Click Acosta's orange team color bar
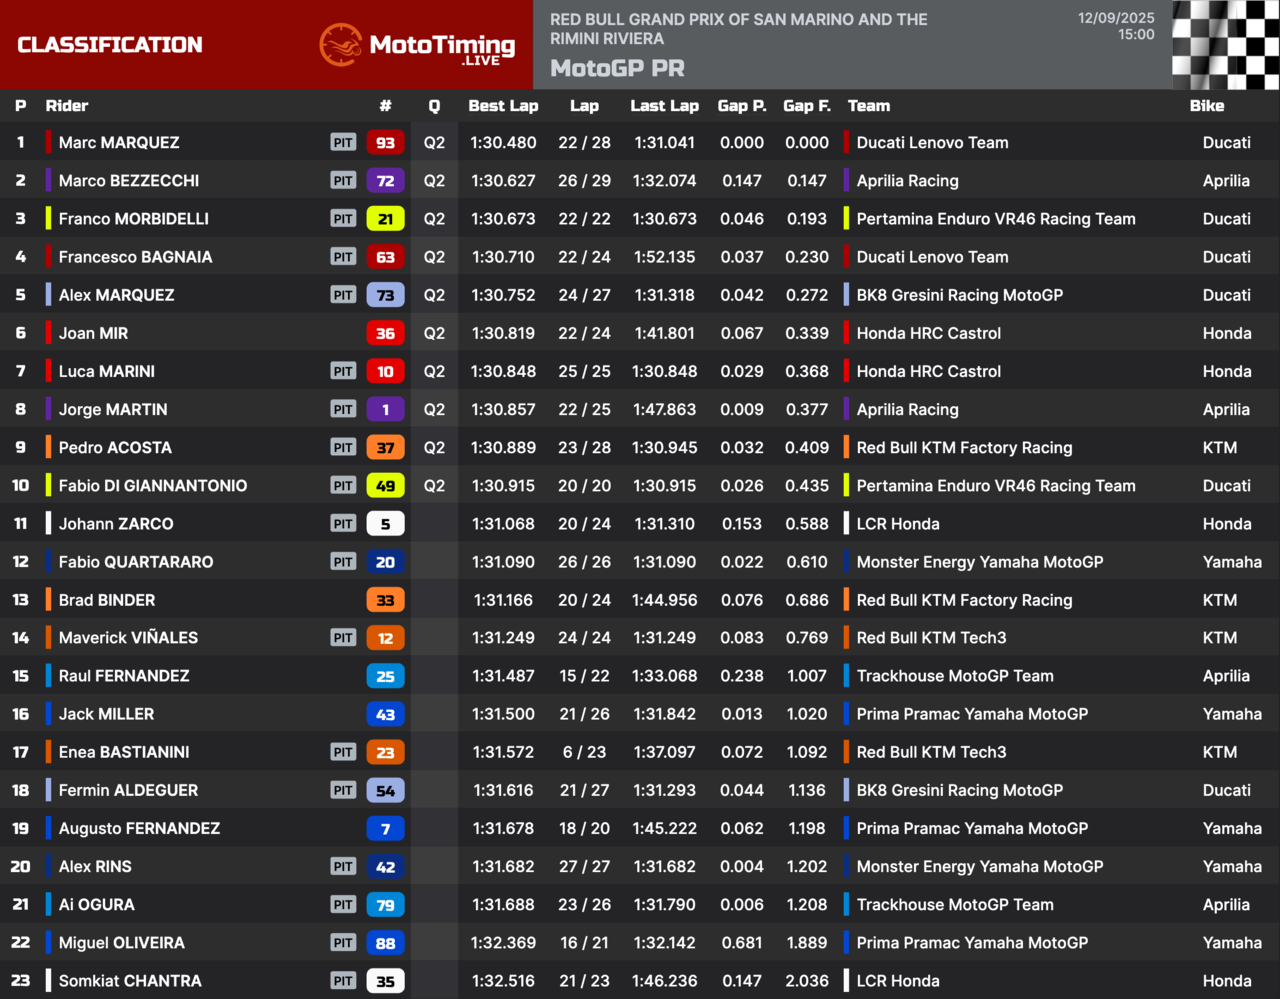Screen dimensions: 1280x999 (48, 448)
